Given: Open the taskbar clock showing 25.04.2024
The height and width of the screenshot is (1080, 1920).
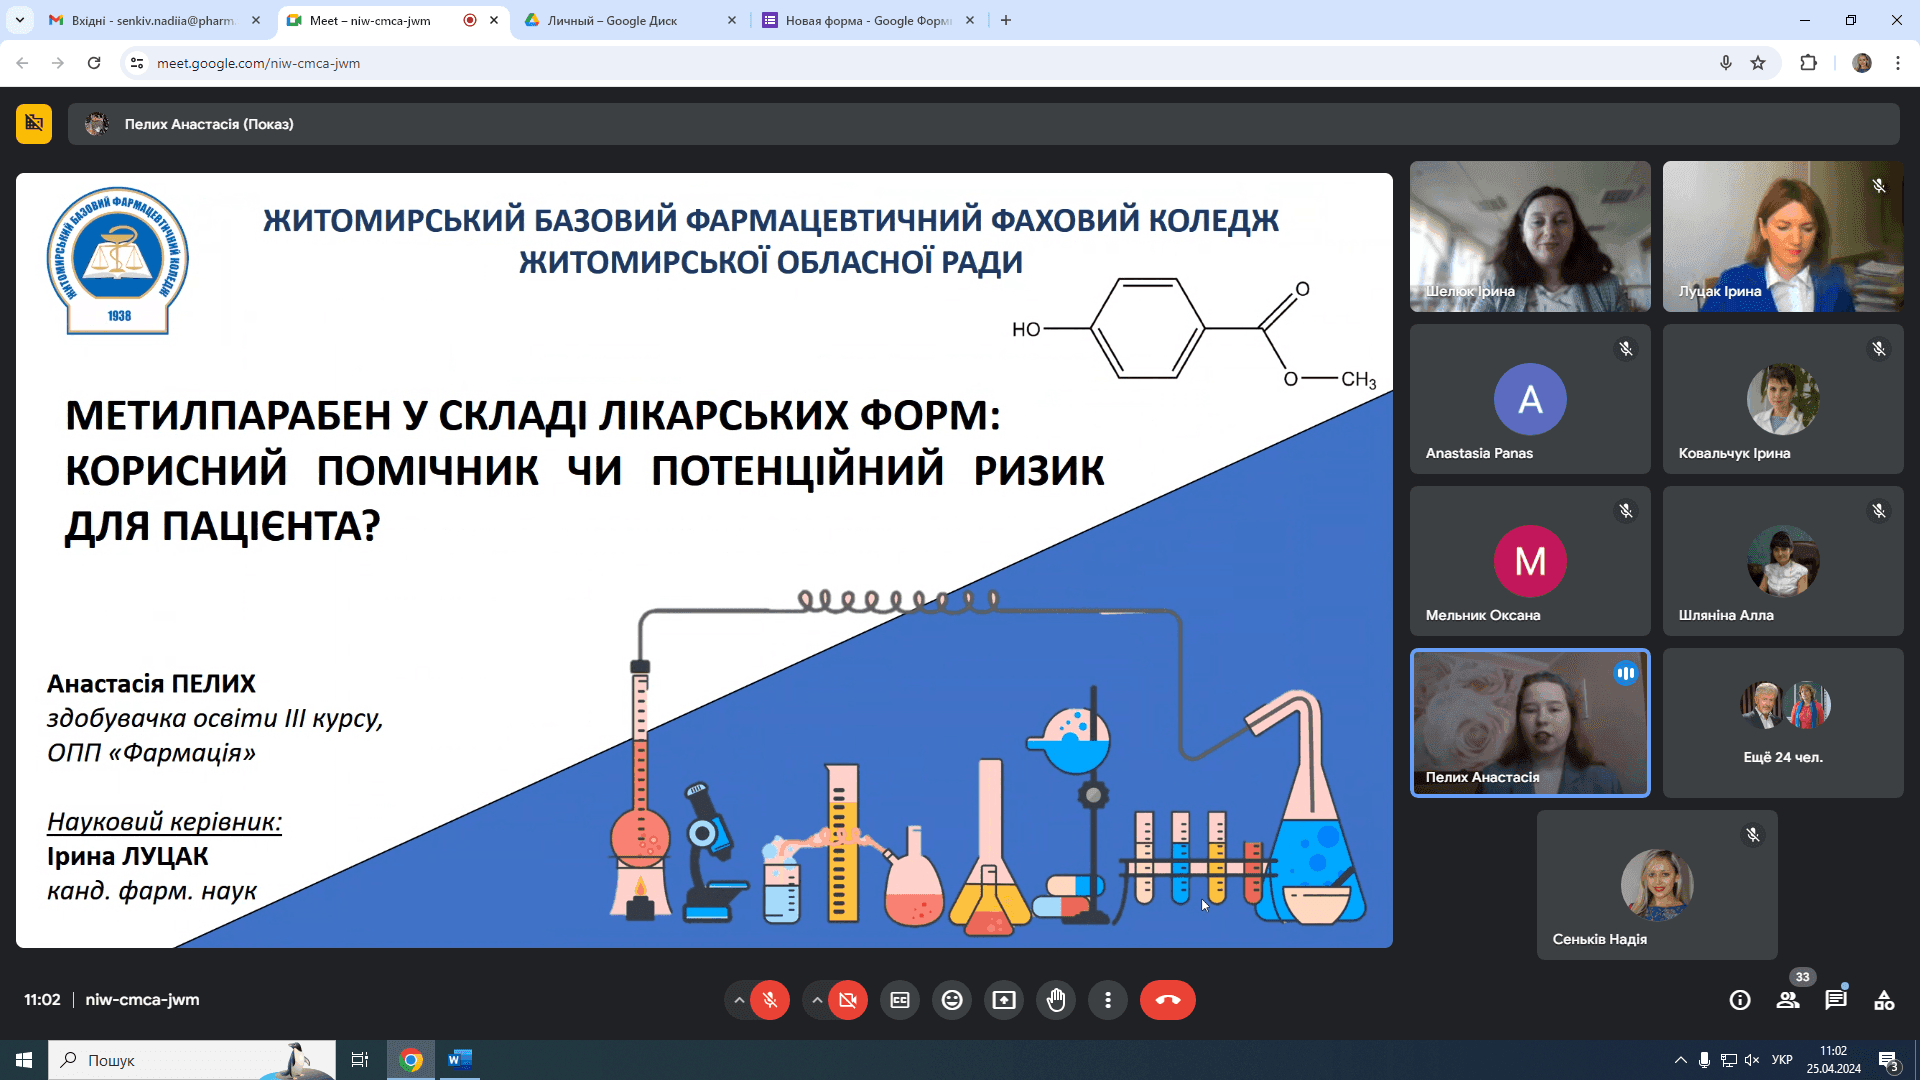Looking at the screenshot, I should click(x=1833, y=1060).
